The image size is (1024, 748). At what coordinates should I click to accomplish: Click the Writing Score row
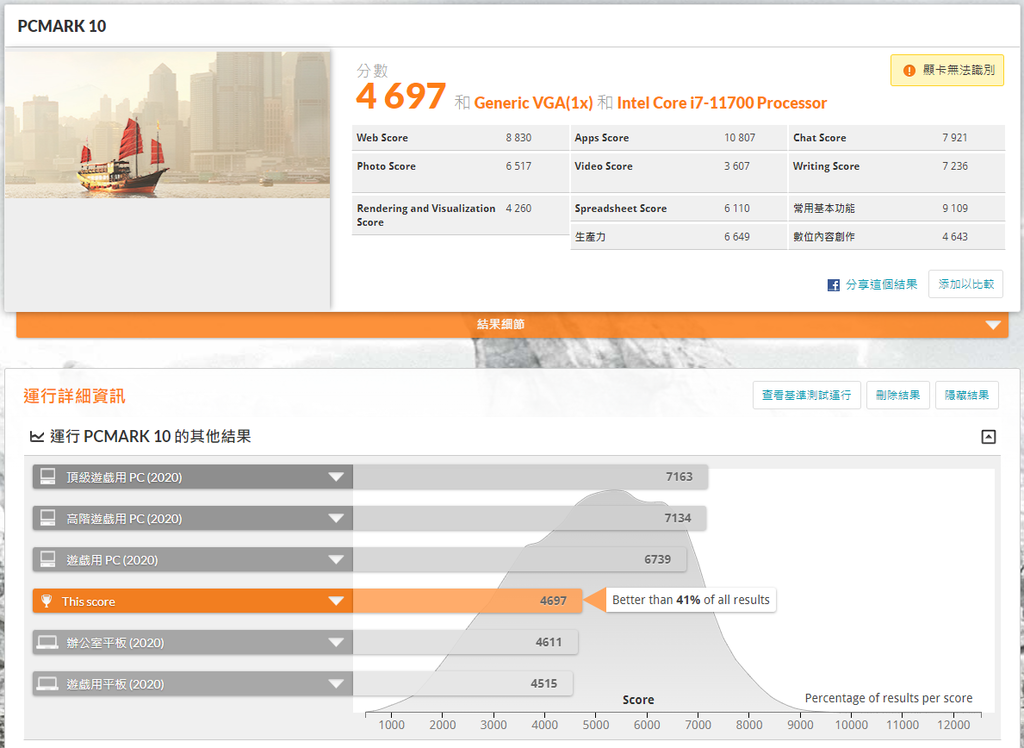click(897, 172)
